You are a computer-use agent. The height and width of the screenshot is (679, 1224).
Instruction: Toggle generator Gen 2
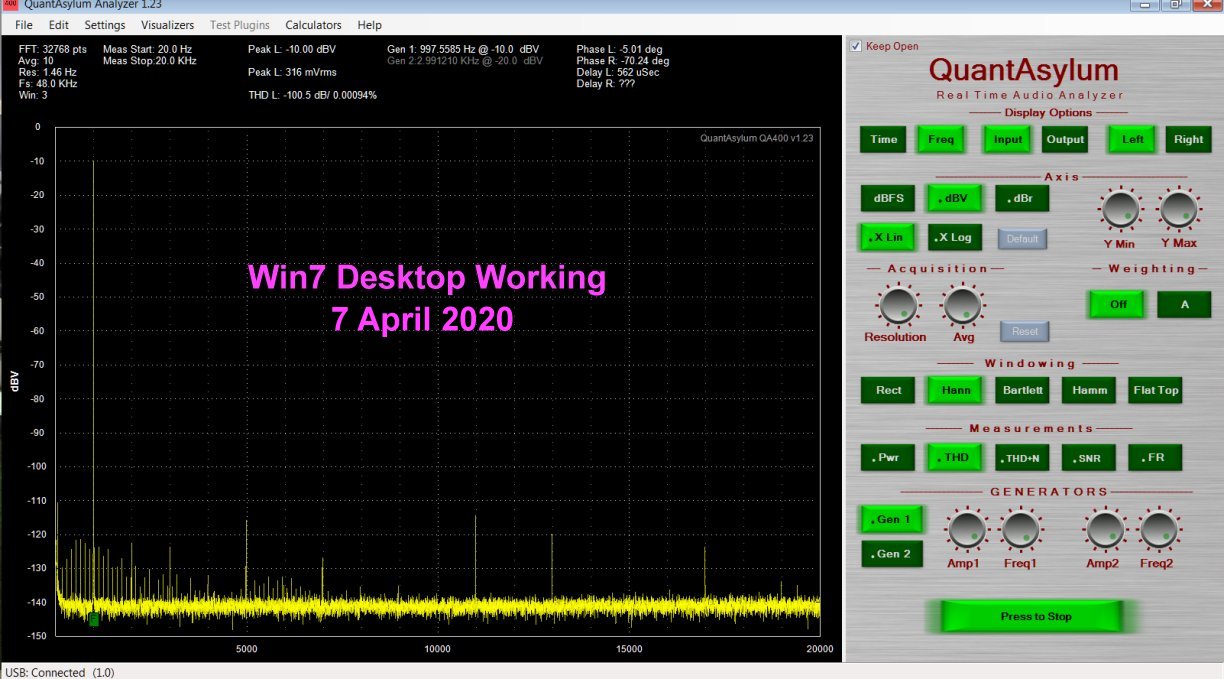coord(892,554)
